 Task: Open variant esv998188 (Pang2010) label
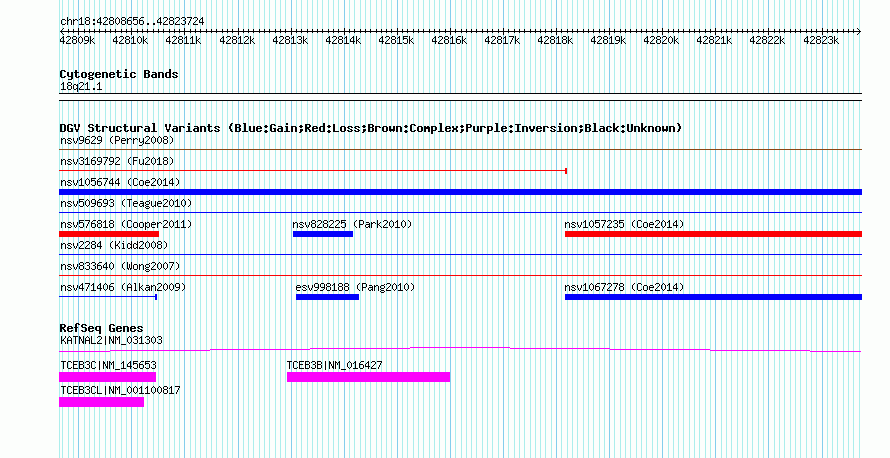pyautogui.click(x=355, y=287)
